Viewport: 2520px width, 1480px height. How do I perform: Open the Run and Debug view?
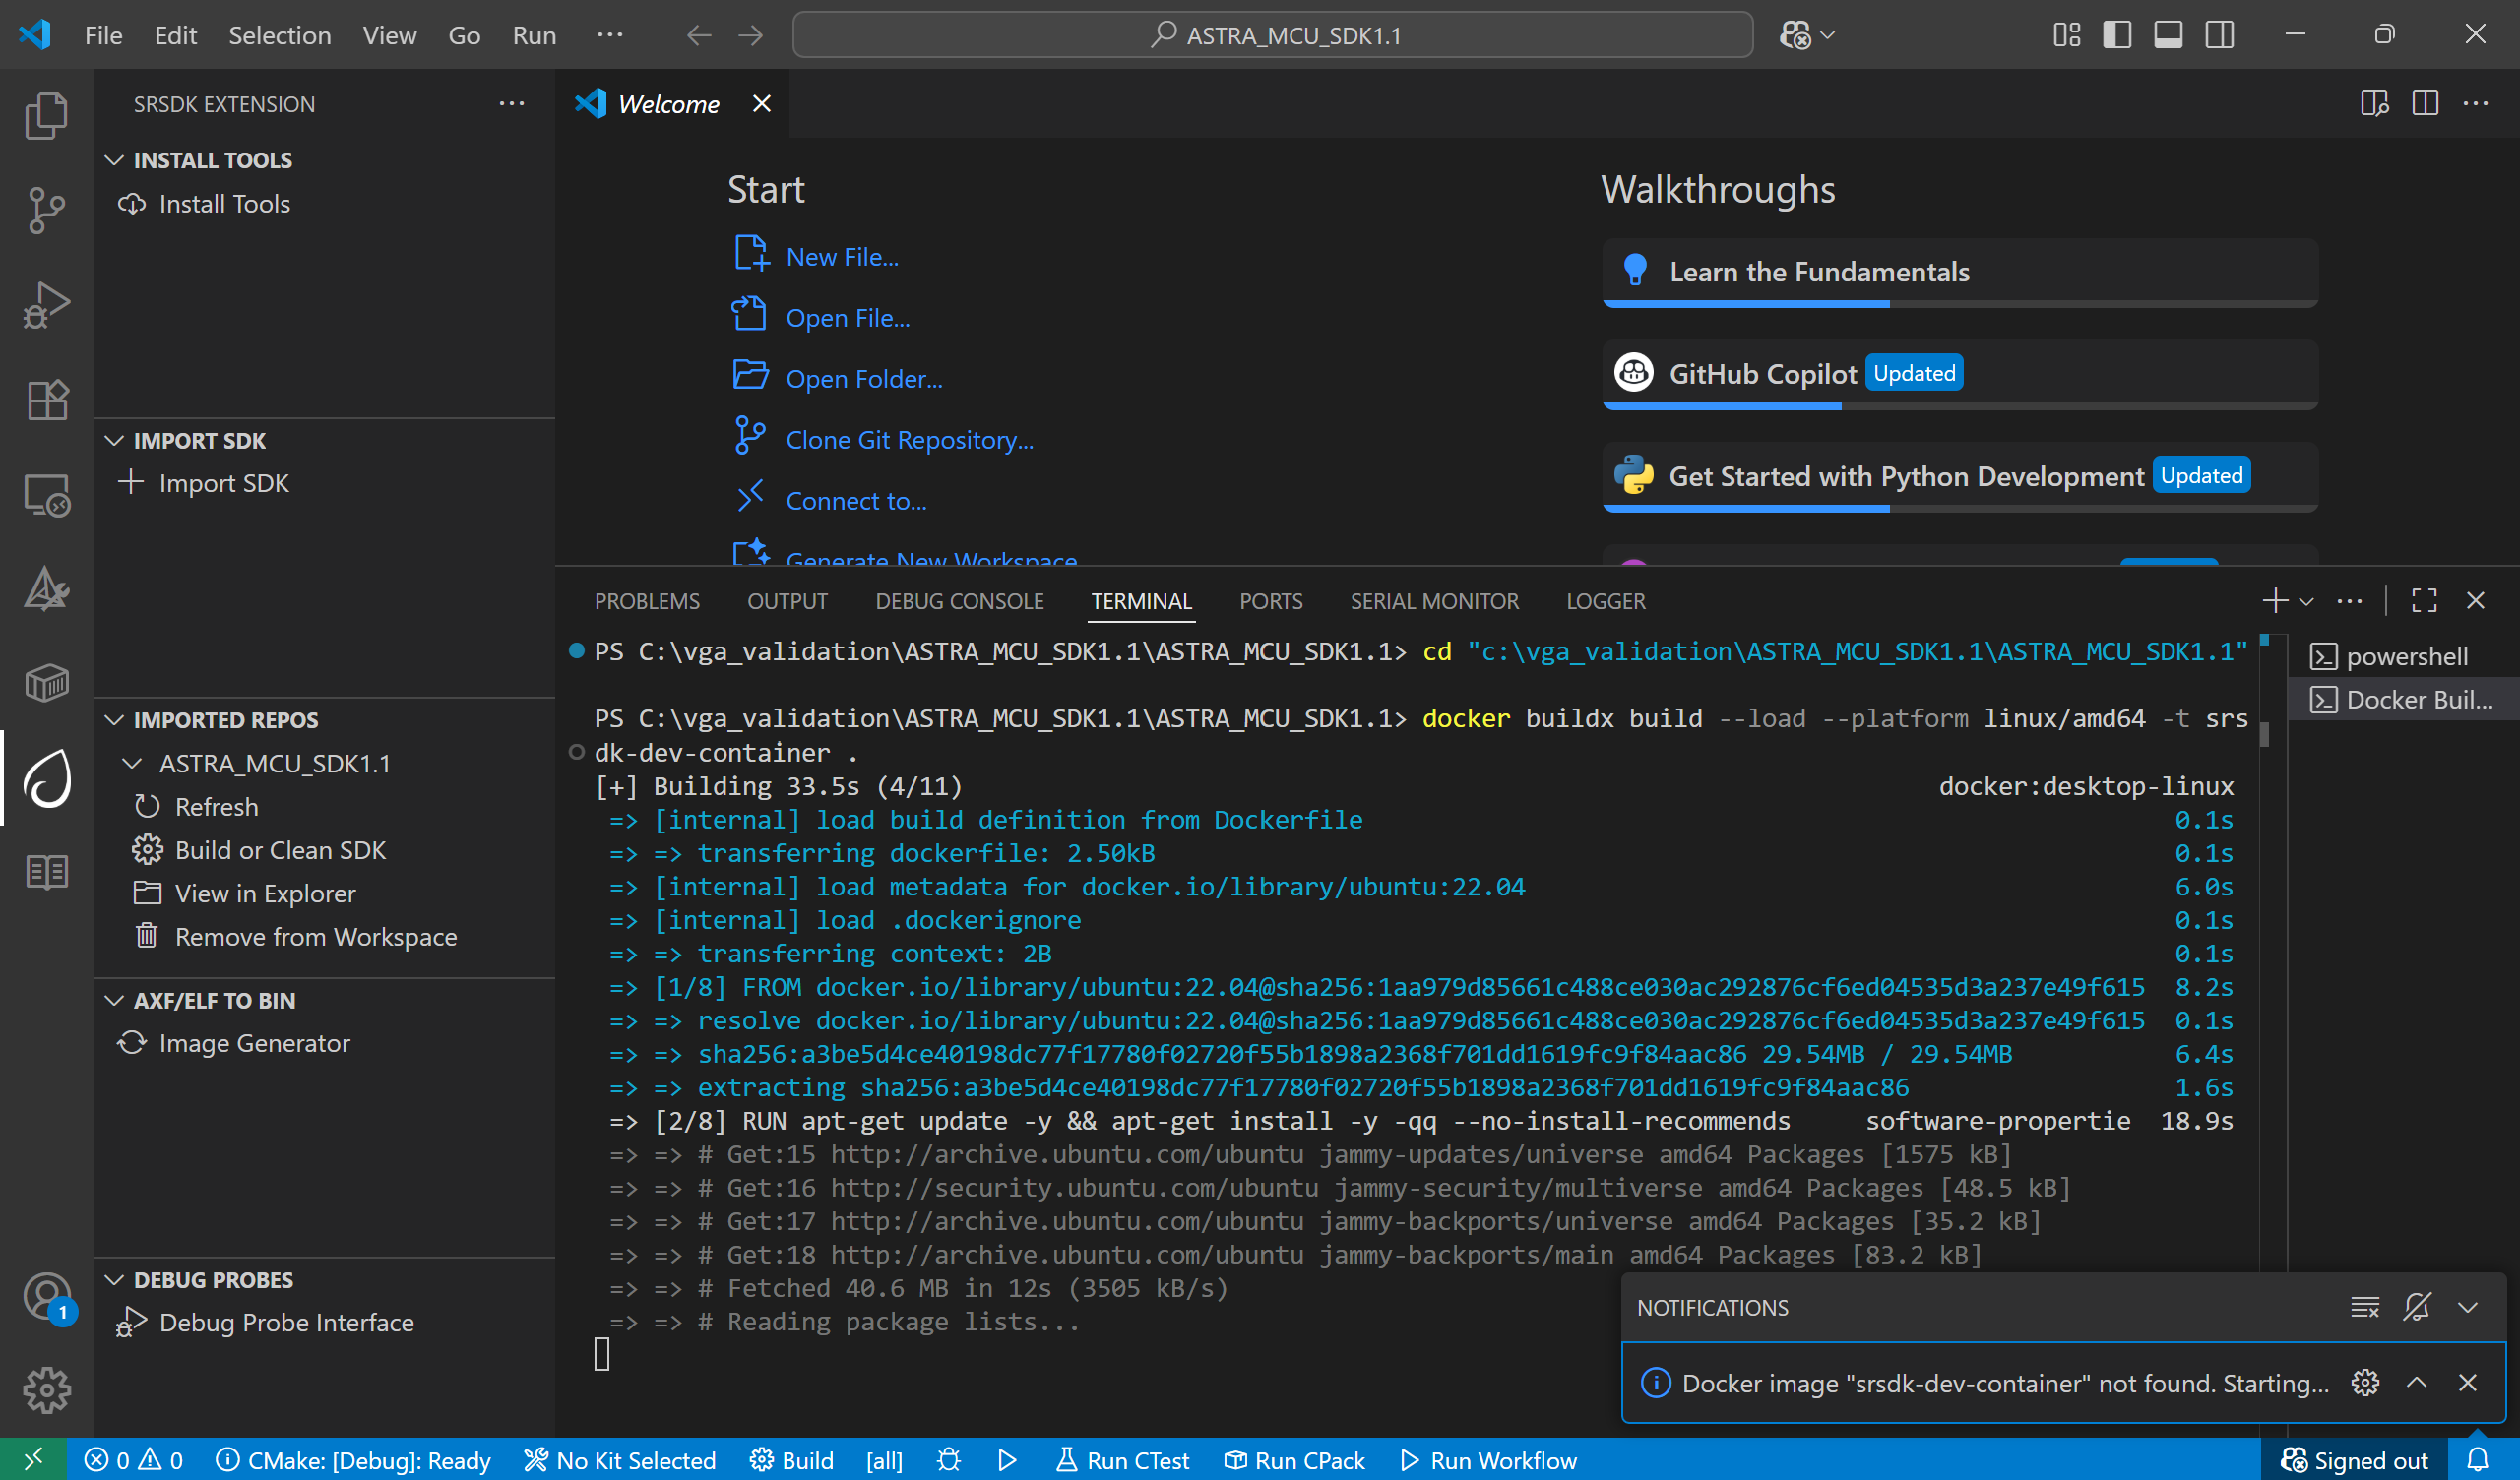[x=46, y=305]
